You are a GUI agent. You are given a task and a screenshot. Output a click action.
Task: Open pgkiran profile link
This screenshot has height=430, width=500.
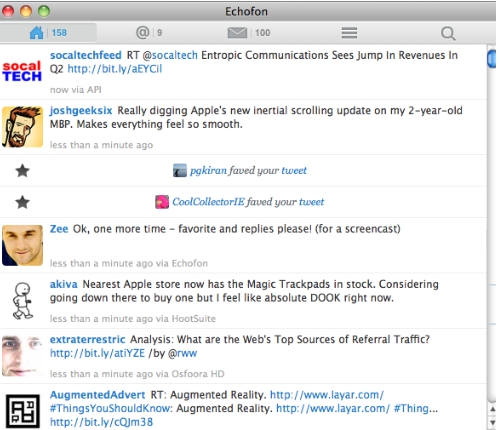(x=208, y=170)
